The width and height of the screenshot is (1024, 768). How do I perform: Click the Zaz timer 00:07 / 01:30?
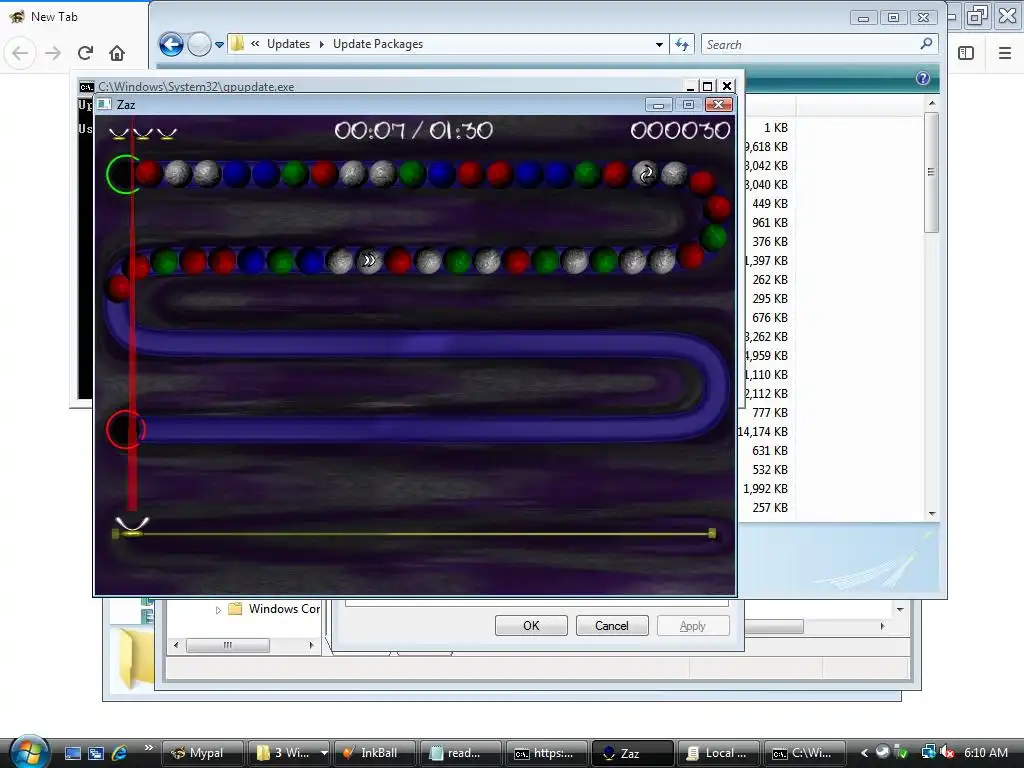pos(414,131)
